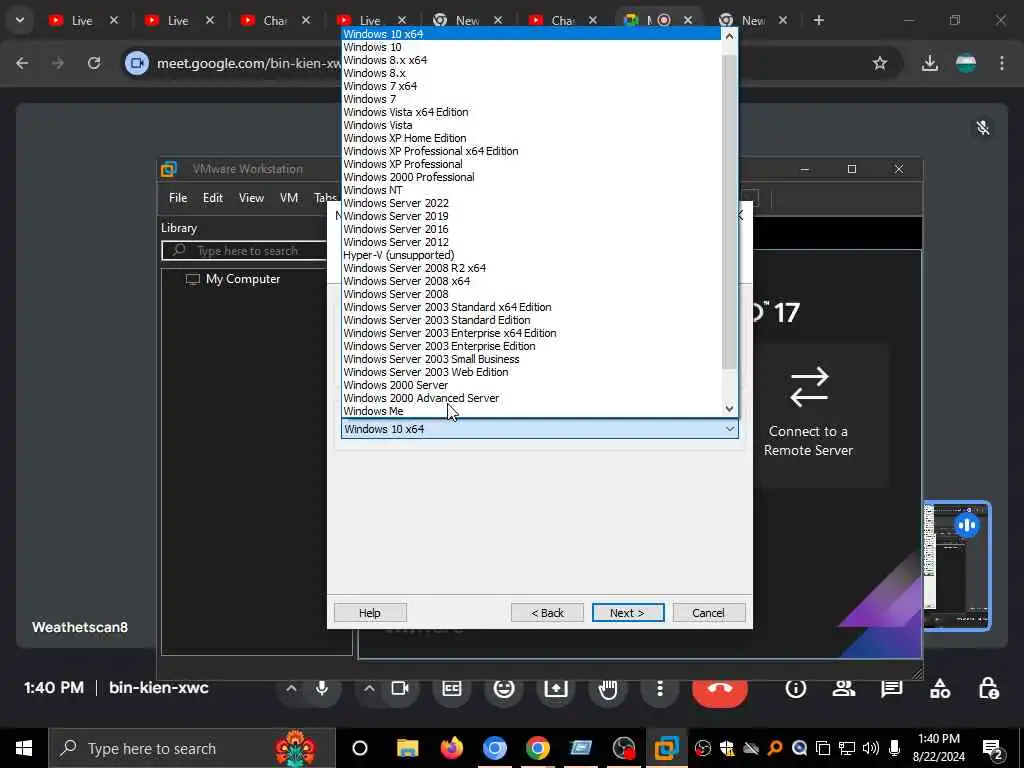The height and width of the screenshot is (768, 1024).
Task: Open the in-call chat icon
Action: 891,688
